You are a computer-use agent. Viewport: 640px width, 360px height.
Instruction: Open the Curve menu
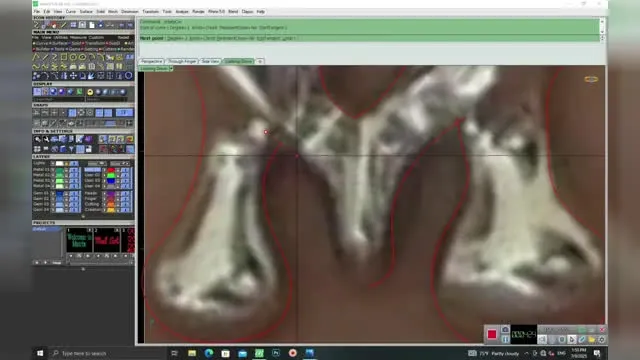(x=71, y=11)
